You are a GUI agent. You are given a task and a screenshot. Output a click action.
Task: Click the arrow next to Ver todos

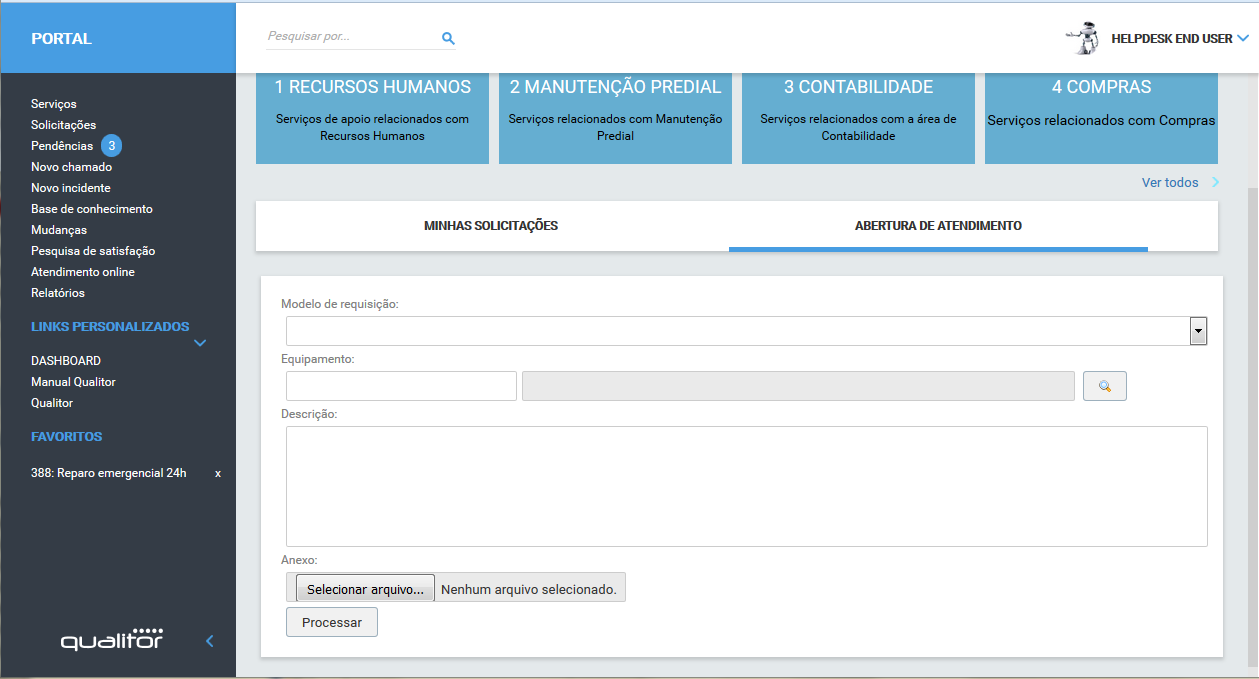[1215, 182]
